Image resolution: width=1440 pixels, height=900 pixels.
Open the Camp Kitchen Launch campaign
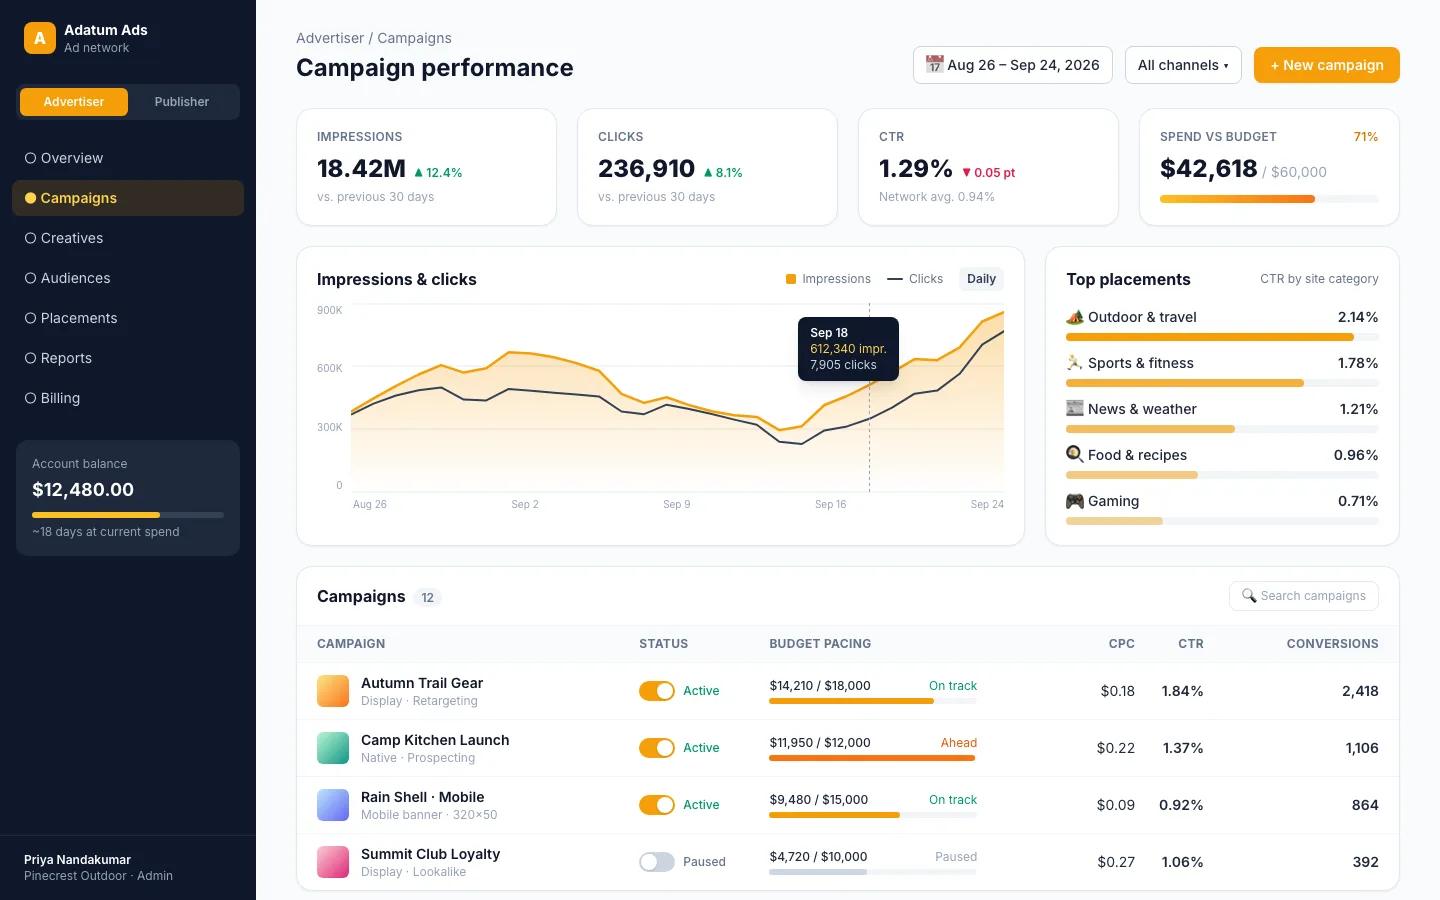click(435, 740)
